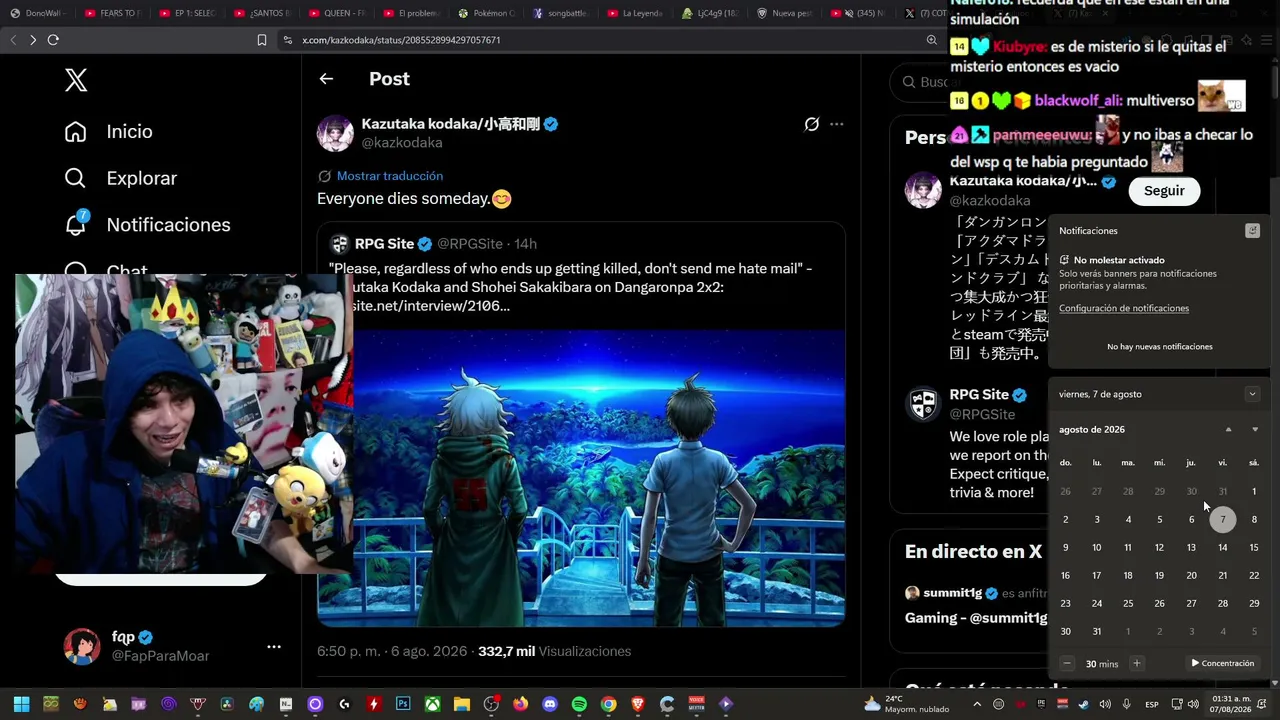Switch to the DonoWall browser tab
Image resolution: width=1280 pixels, height=720 pixels.
click(x=38, y=14)
